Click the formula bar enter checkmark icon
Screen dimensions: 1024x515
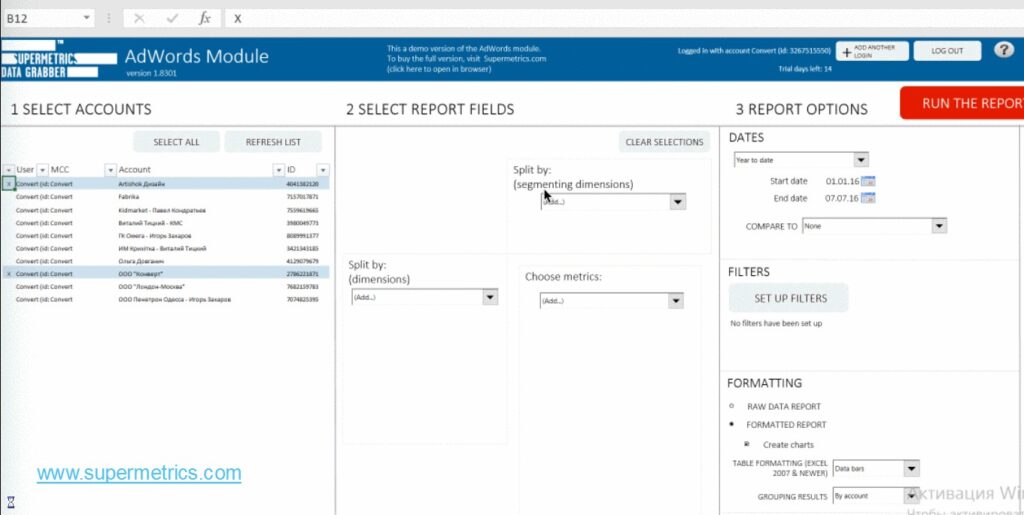point(172,18)
